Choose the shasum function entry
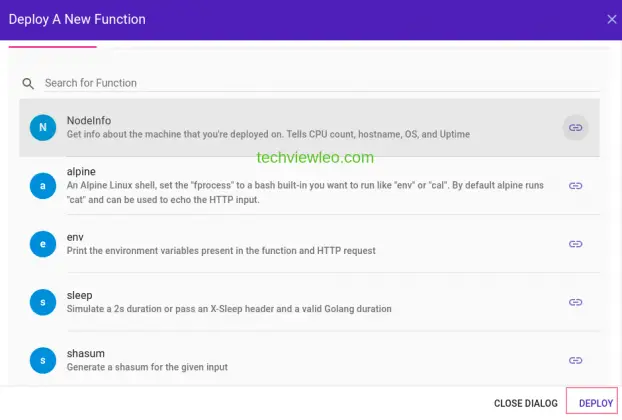Viewport: 622px width, 420px height. pyautogui.click(x=300, y=360)
